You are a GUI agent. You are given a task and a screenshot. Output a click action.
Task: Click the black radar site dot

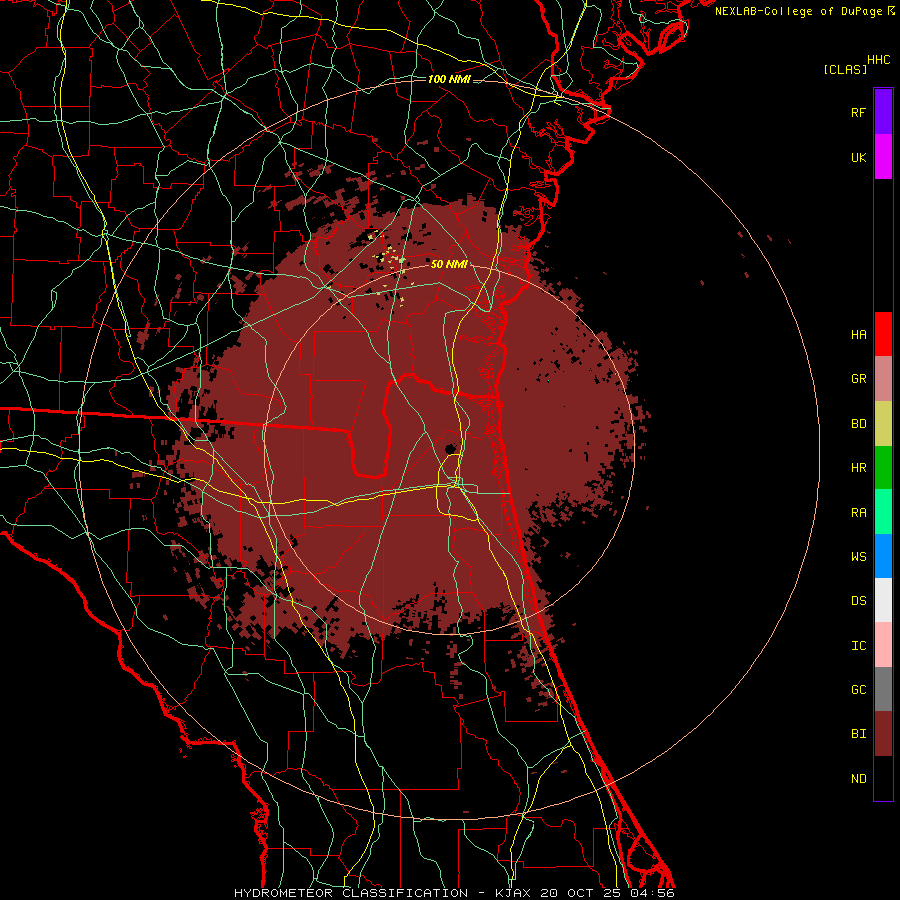(451, 448)
